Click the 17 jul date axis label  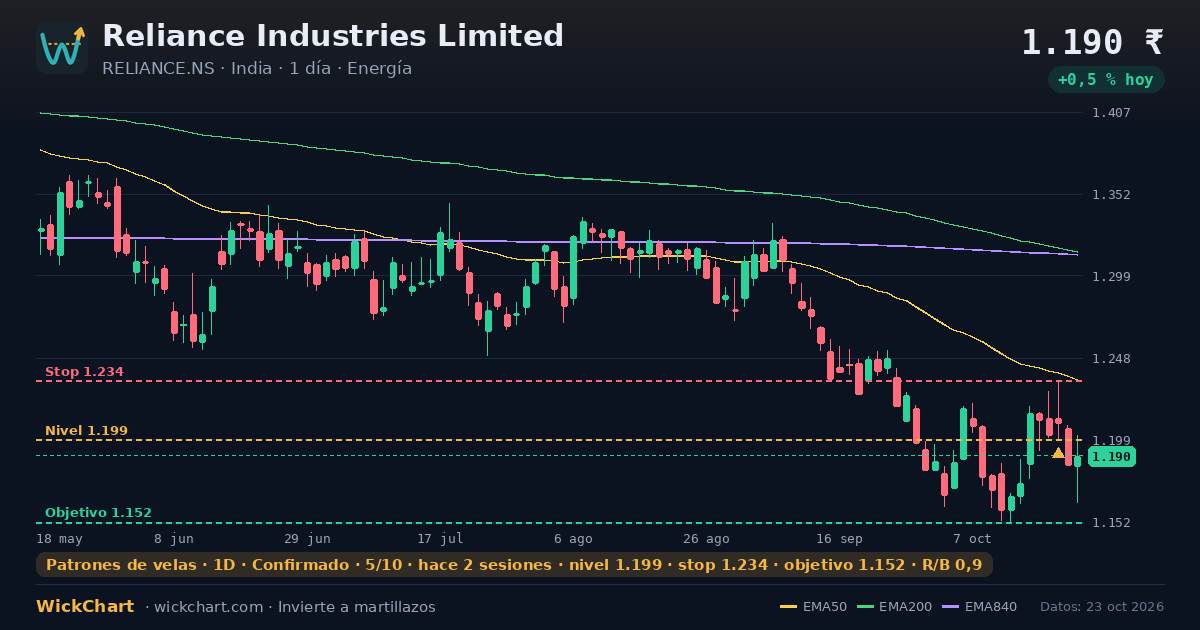point(440,538)
